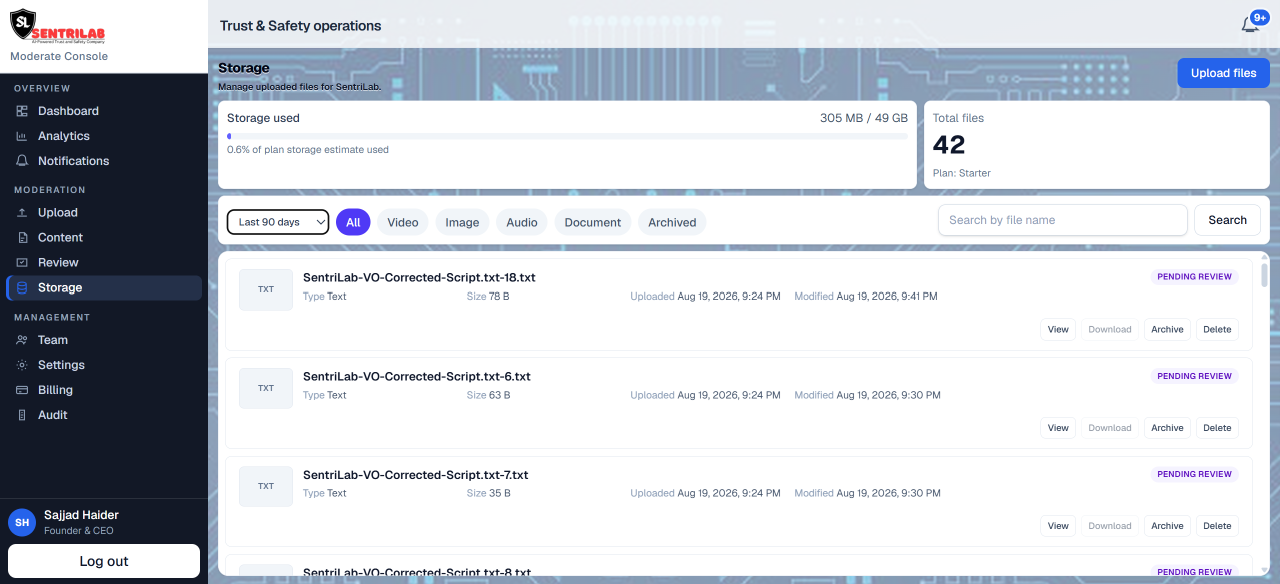Open the Last 90 days dropdown
The width and height of the screenshot is (1280, 584).
[x=278, y=222]
